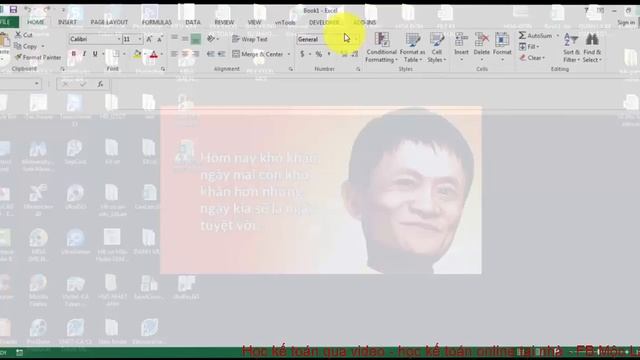
Task: Open the Alignment group dialog launcher
Action: pyautogui.click(x=291, y=69)
